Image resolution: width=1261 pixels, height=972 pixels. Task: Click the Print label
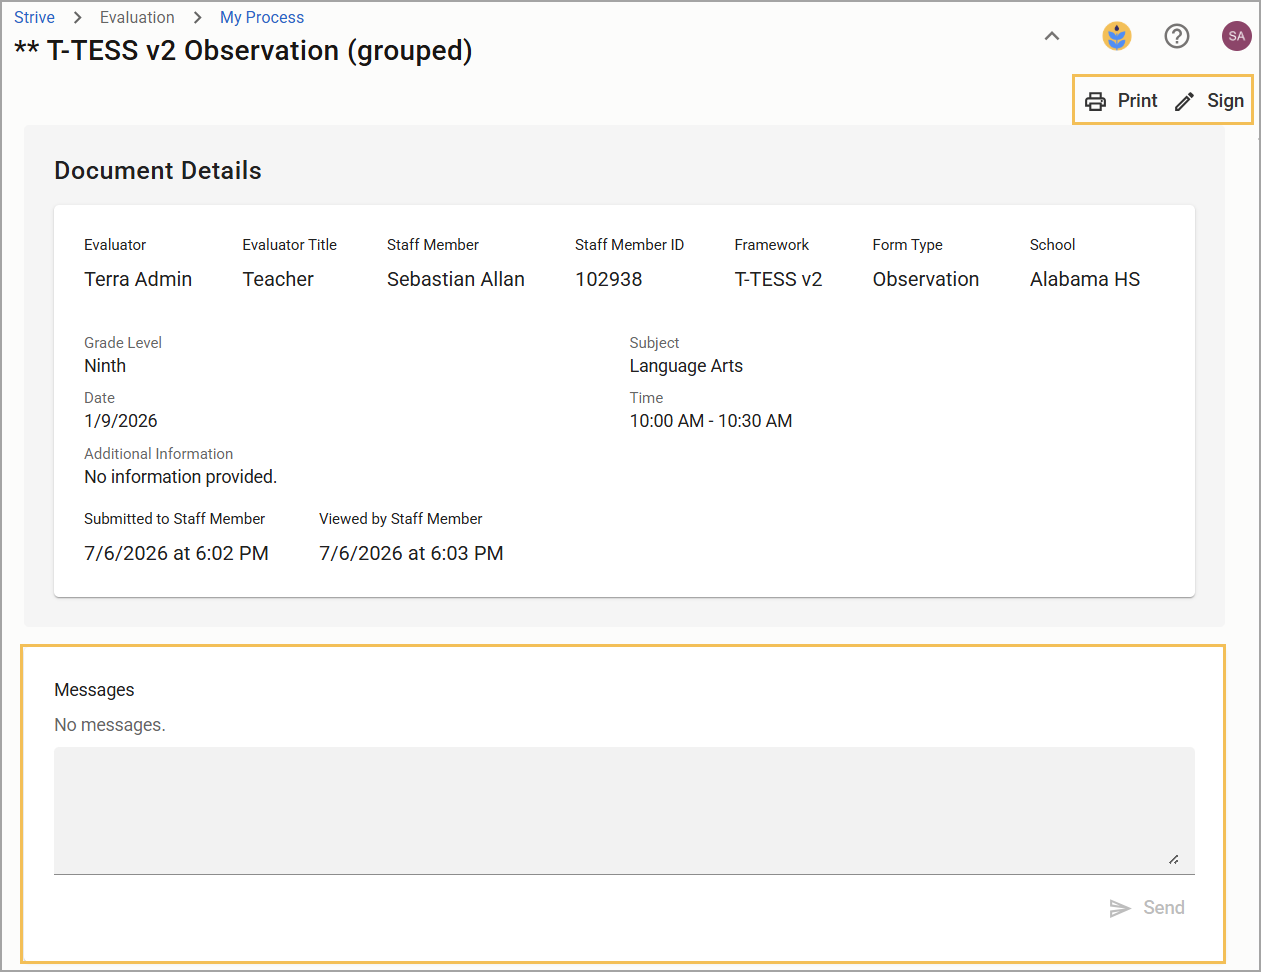coord(1137,101)
